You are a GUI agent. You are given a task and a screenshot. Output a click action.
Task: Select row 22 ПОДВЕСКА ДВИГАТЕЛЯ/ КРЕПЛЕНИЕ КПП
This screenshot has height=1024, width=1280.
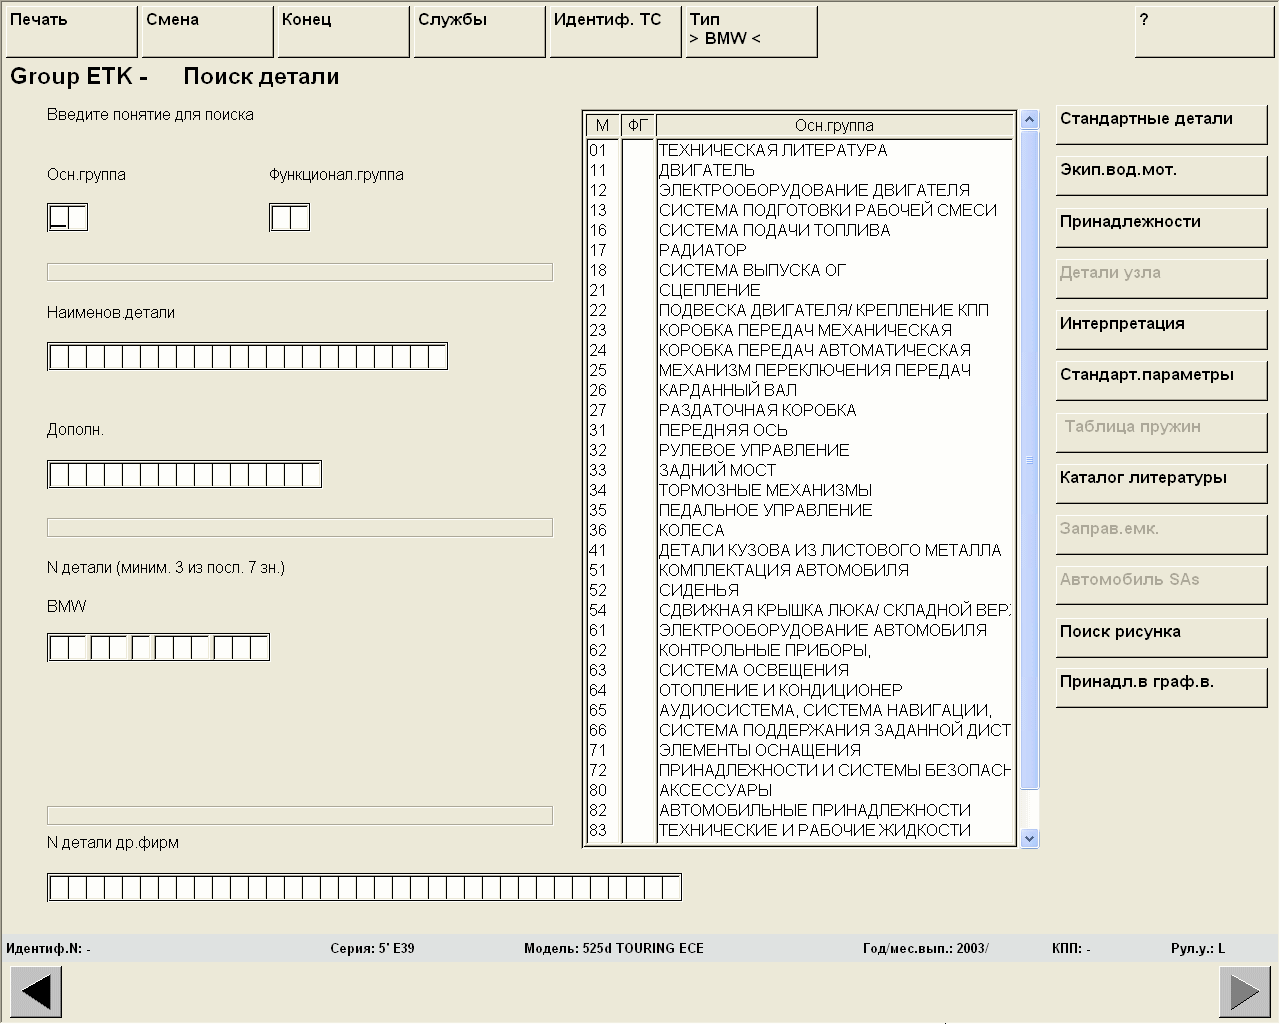pos(799,310)
